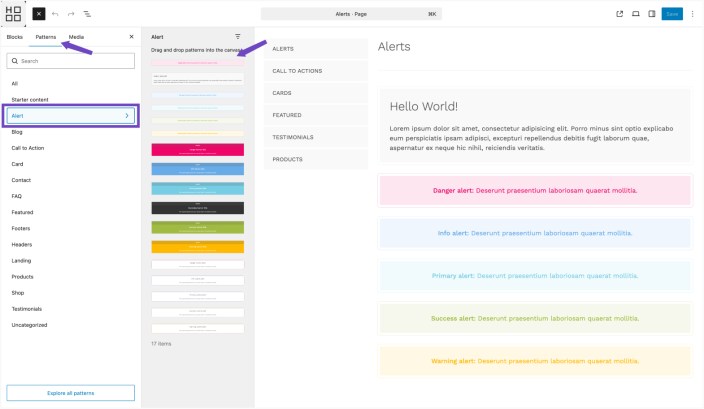This screenshot has width=704, height=409.
Task: Select the Footers pattern category
Action: pyautogui.click(x=21, y=229)
